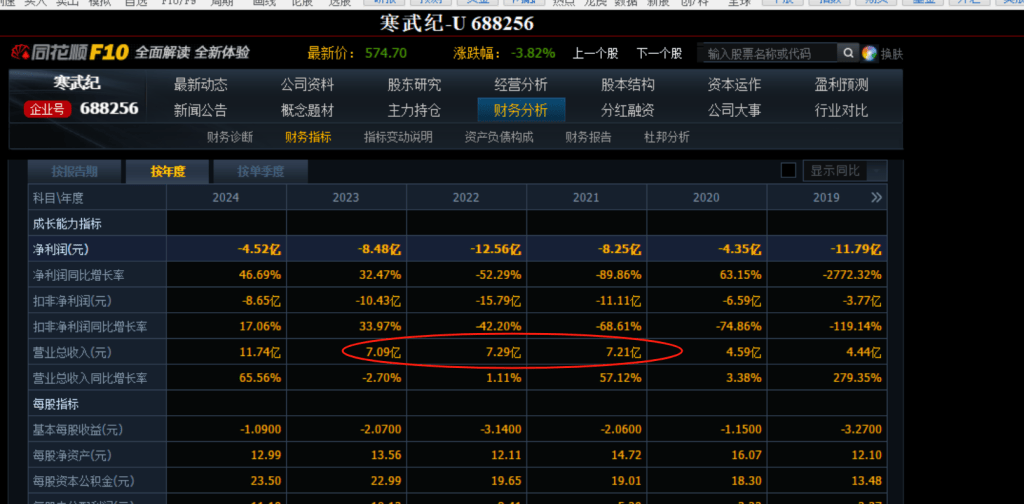
Task: Select the 按年度 tab
Action: coord(168,172)
